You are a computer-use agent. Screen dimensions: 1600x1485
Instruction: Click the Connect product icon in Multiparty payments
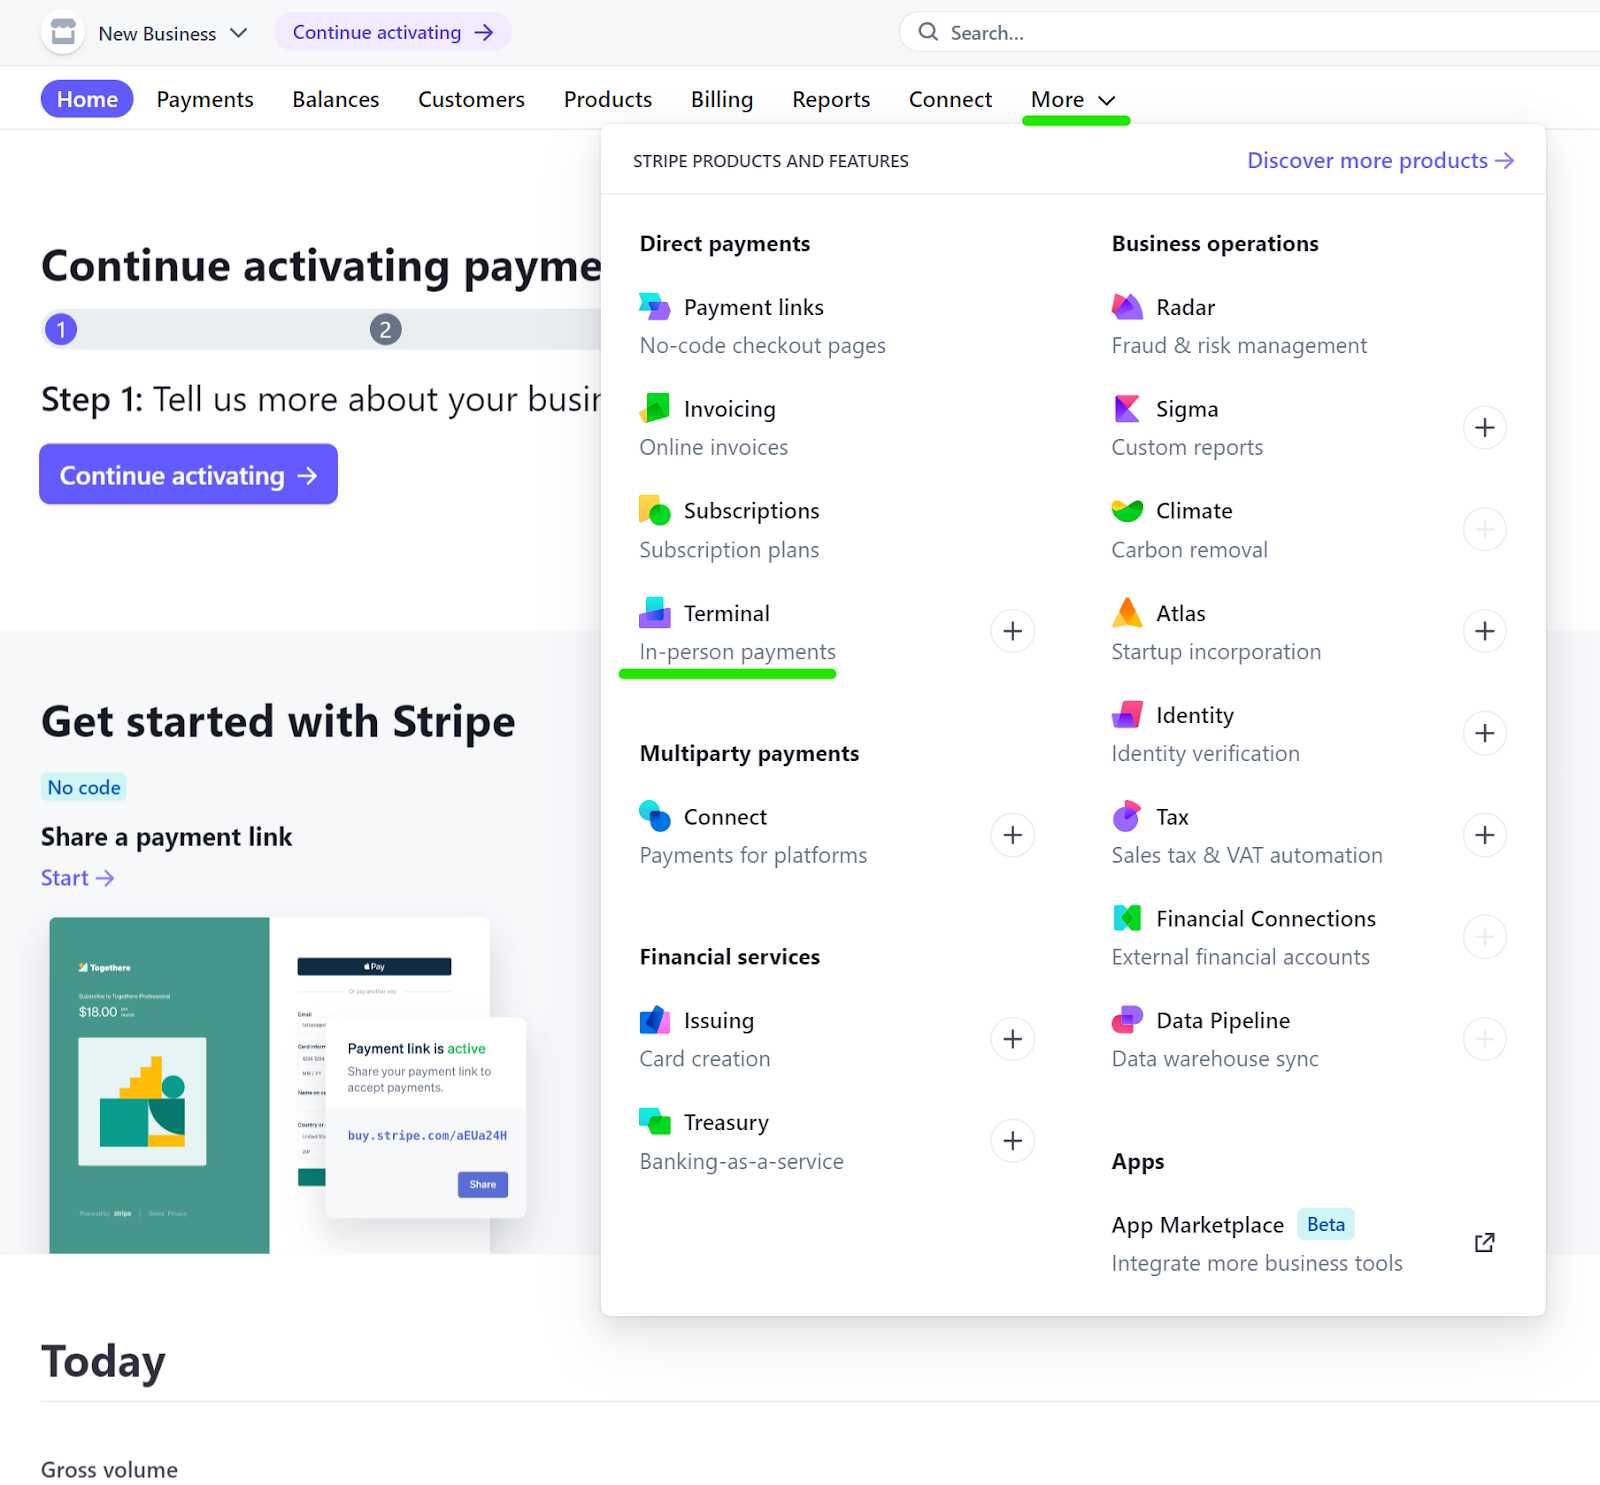pos(654,816)
